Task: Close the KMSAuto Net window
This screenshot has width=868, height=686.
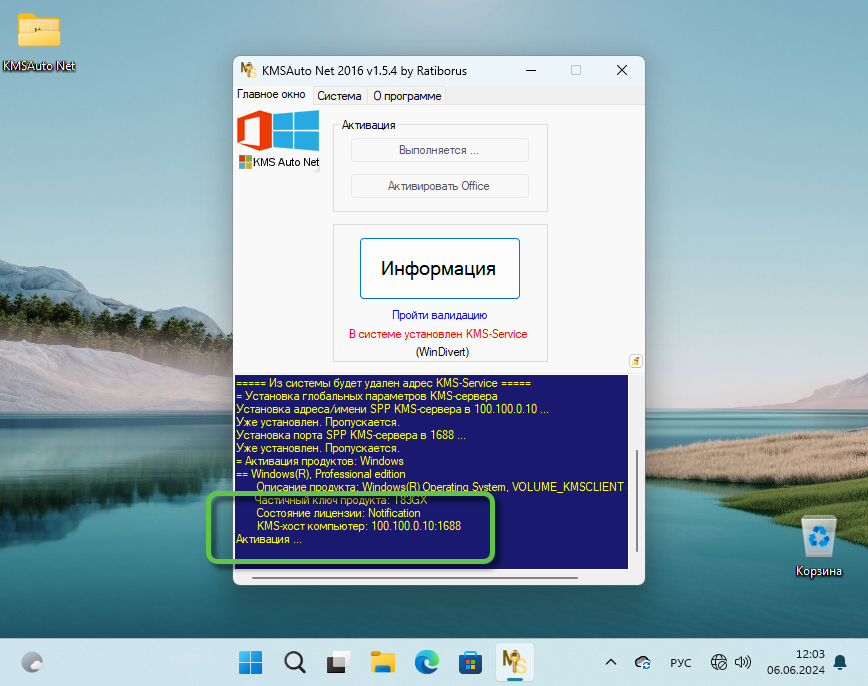Action: 622,70
